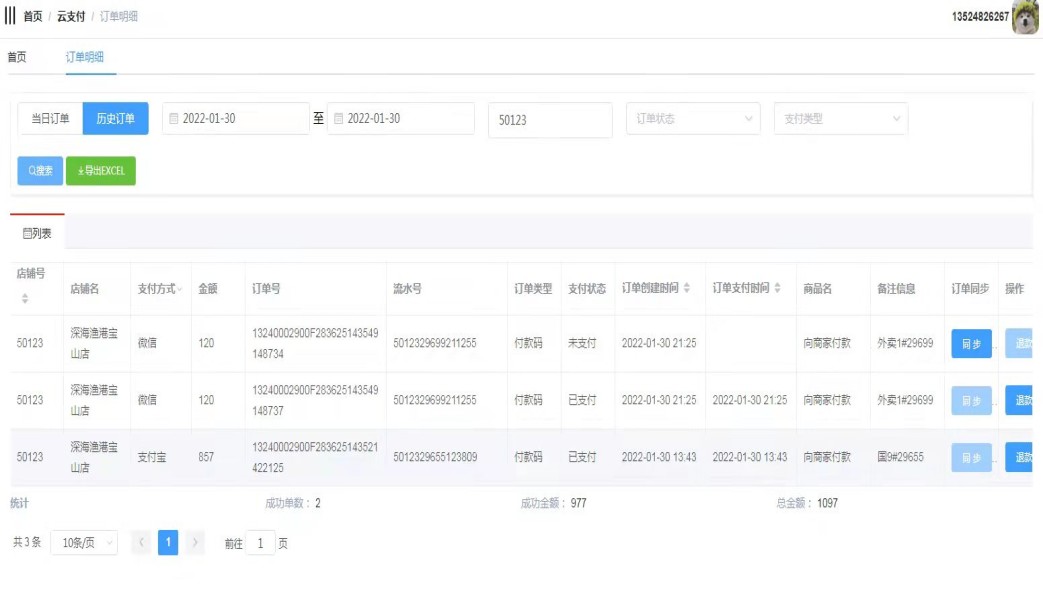
Task: Sort by 订单支付时间 column arrows
Action: click(778, 289)
